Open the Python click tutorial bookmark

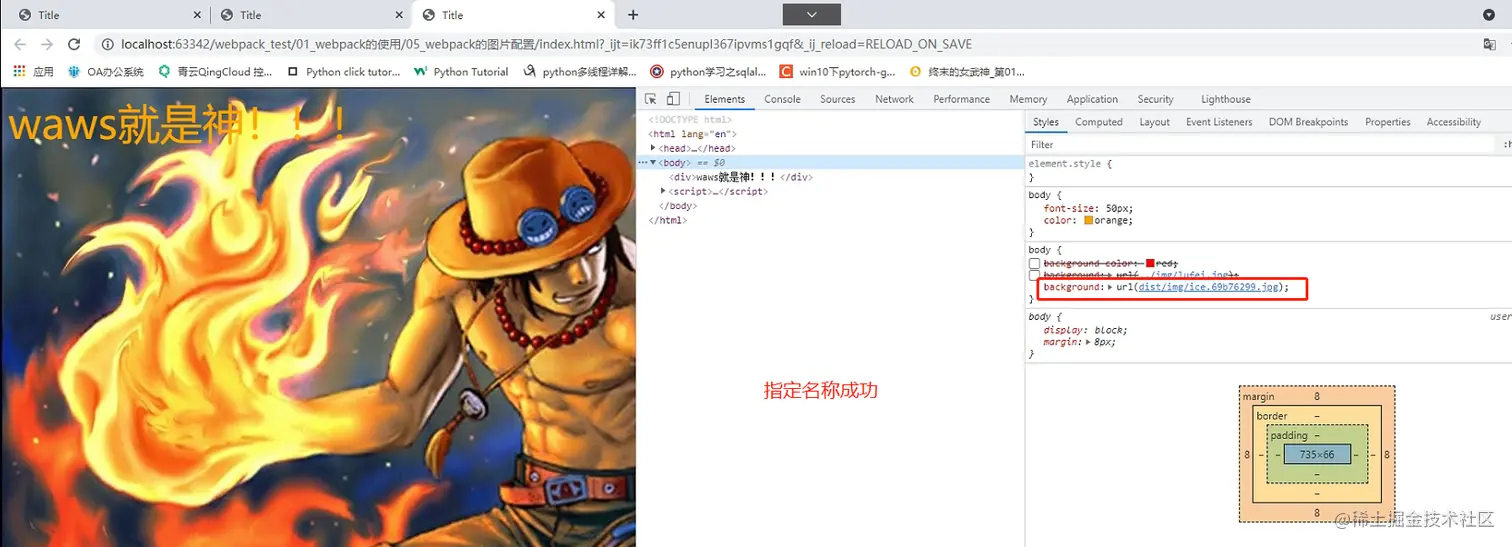coord(343,72)
